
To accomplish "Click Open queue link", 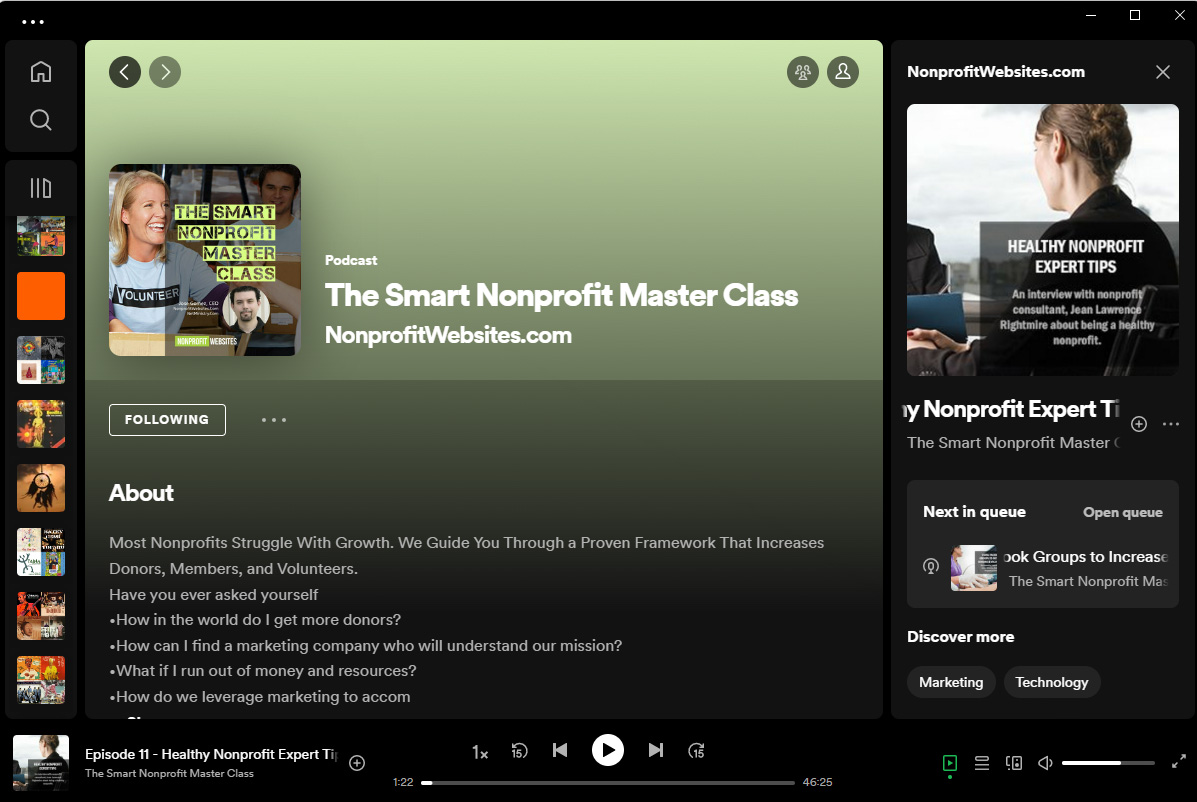I will tap(1123, 512).
